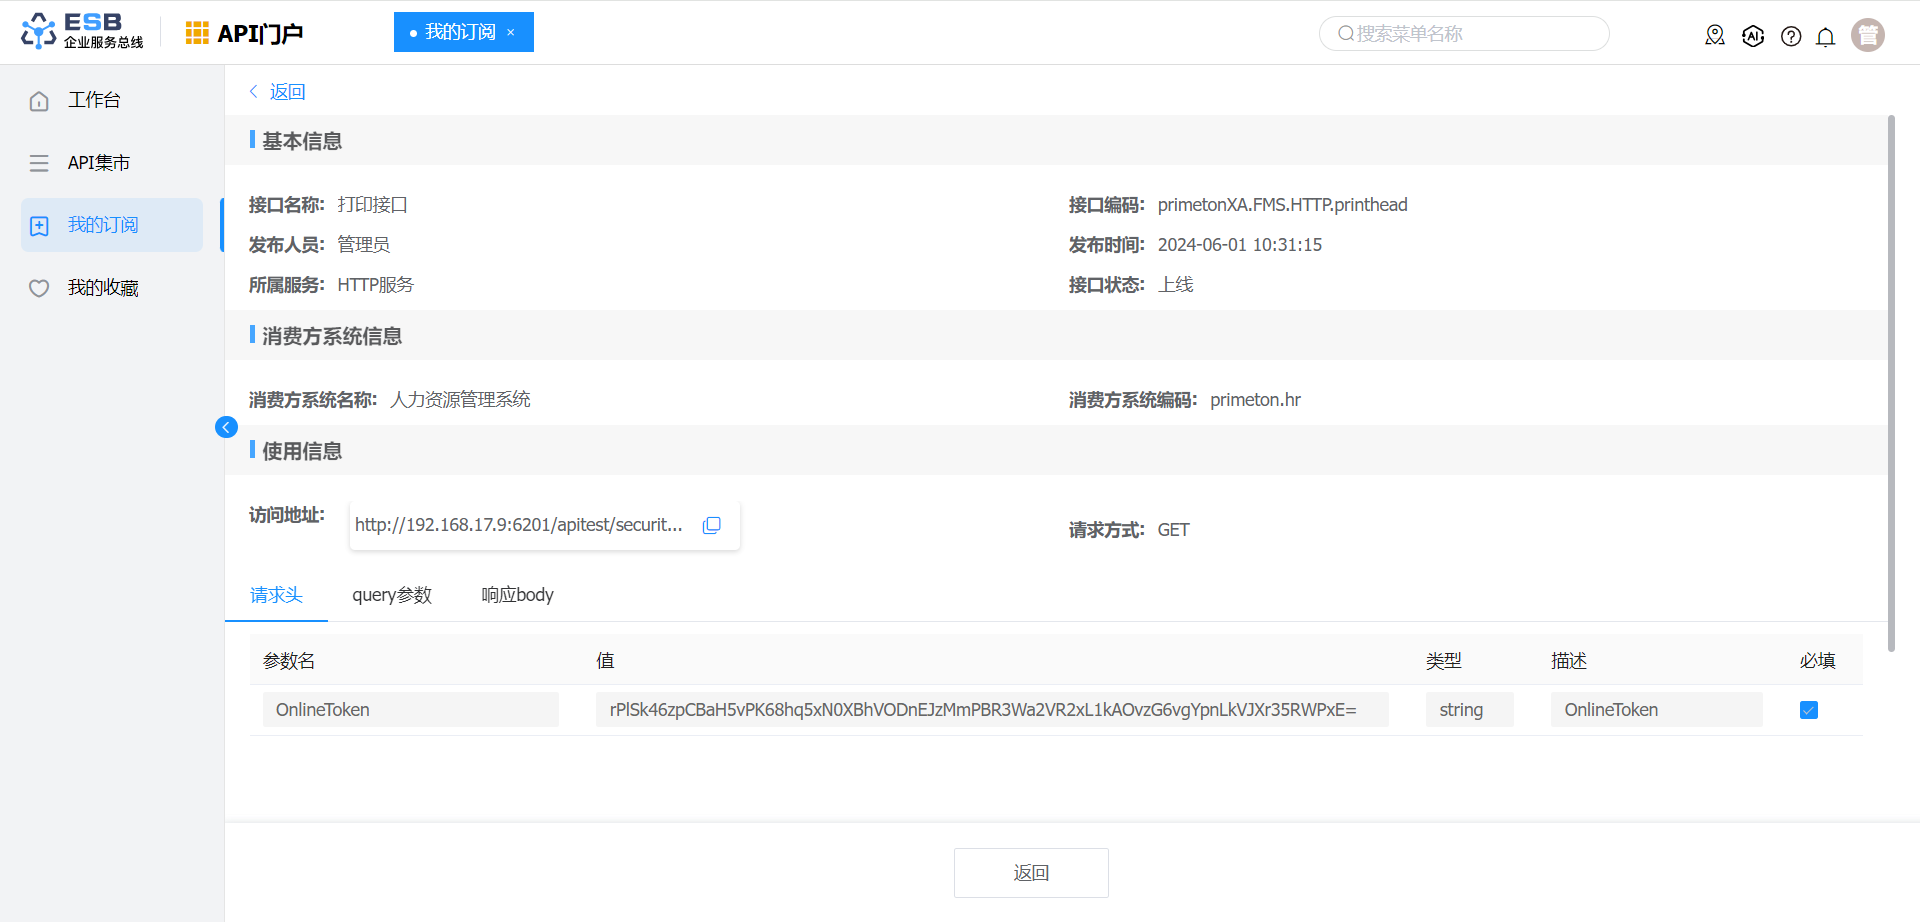Screen dimensions: 1920x922
Task: Collapse the left sidebar with arrow toggle
Action: coord(226,427)
